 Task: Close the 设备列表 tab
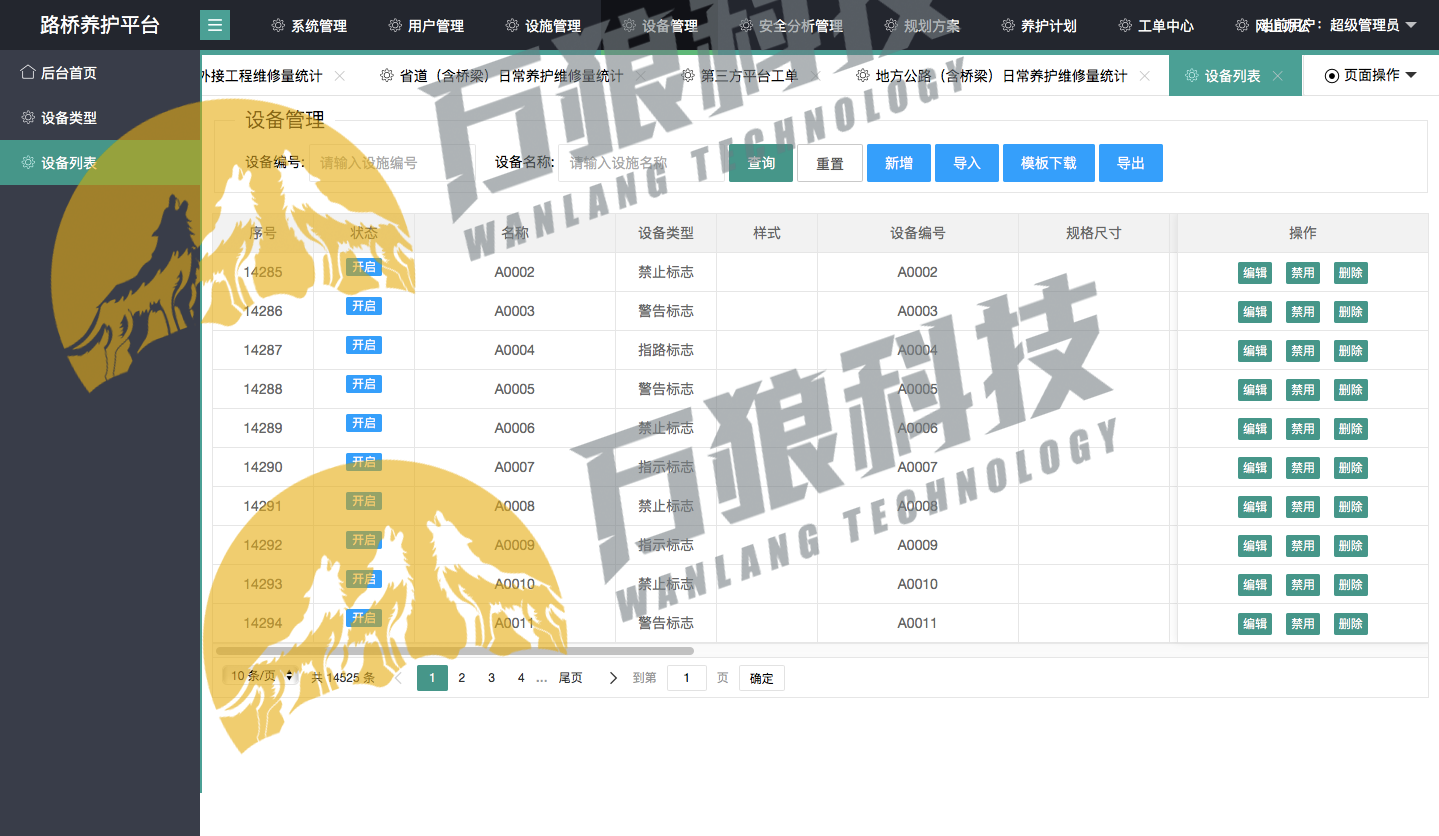click(1278, 76)
